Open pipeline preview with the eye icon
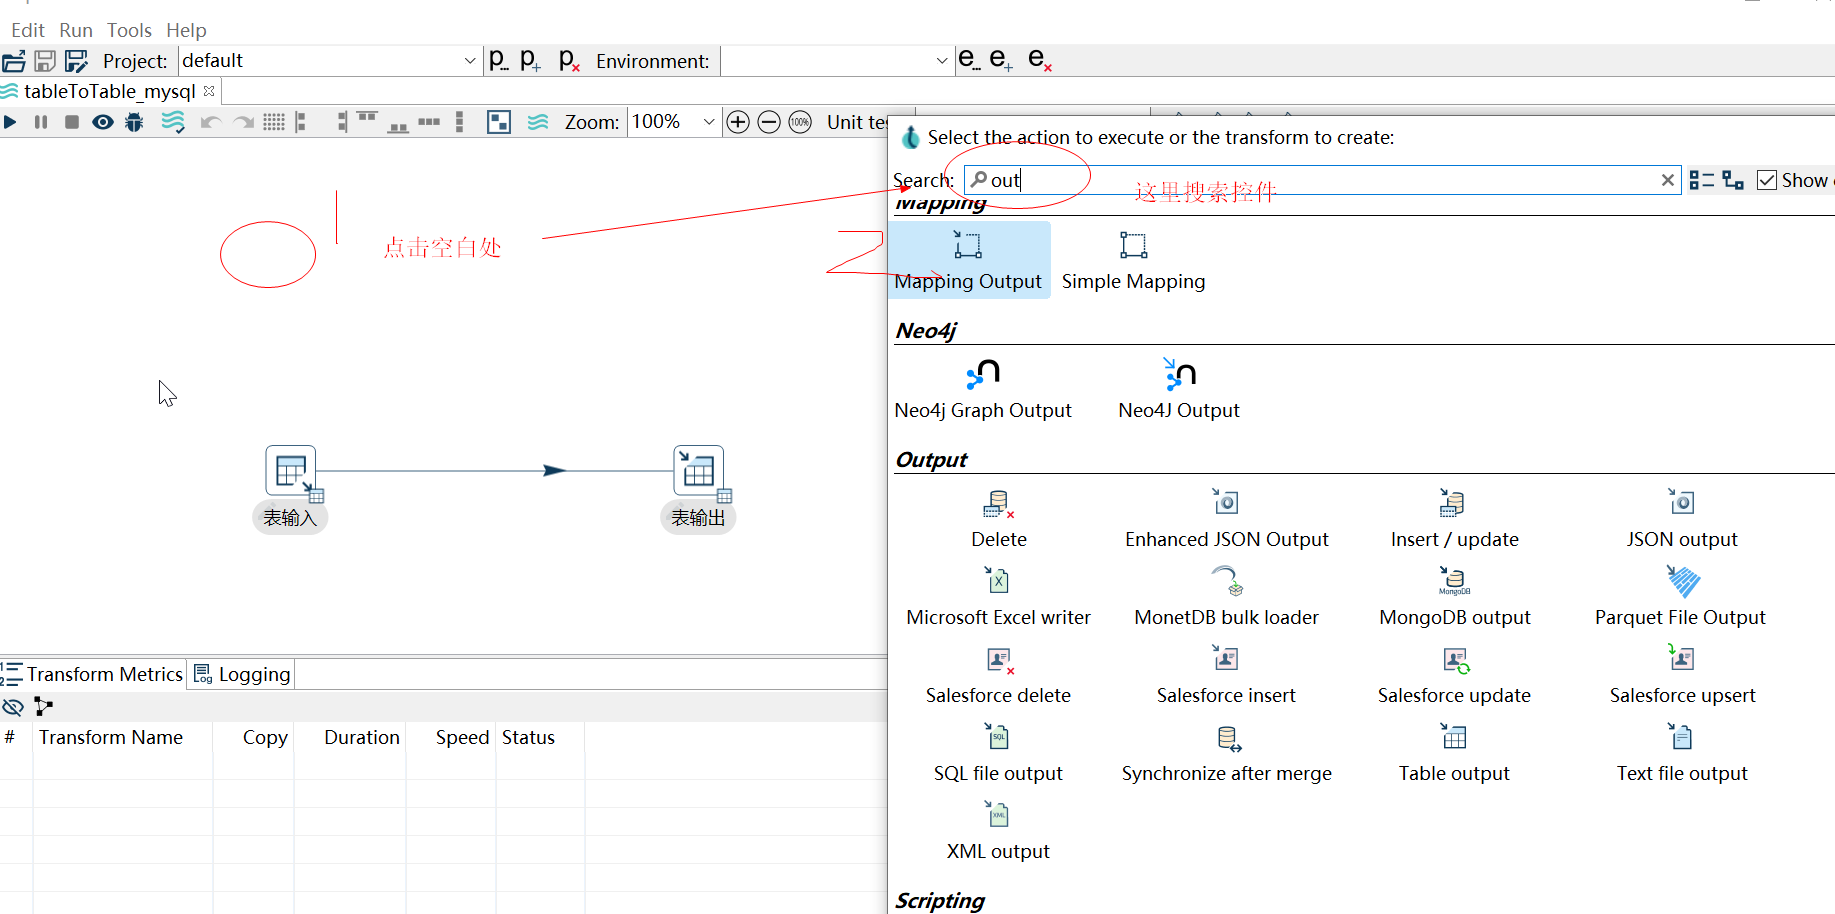This screenshot has height=914, width=1835. click(x=102, y=122)
